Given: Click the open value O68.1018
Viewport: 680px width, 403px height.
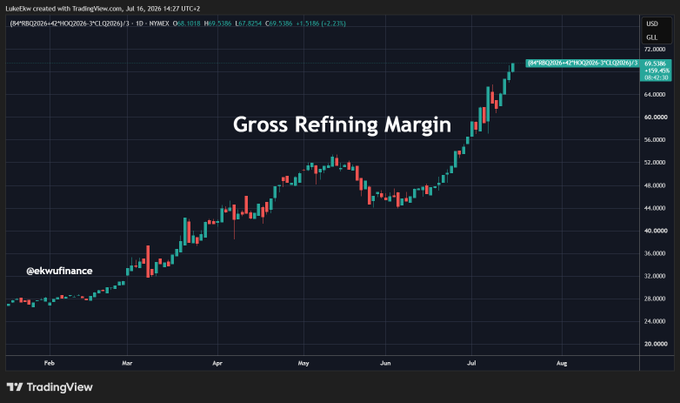Looking at the screenshot, I should (186, 23).
